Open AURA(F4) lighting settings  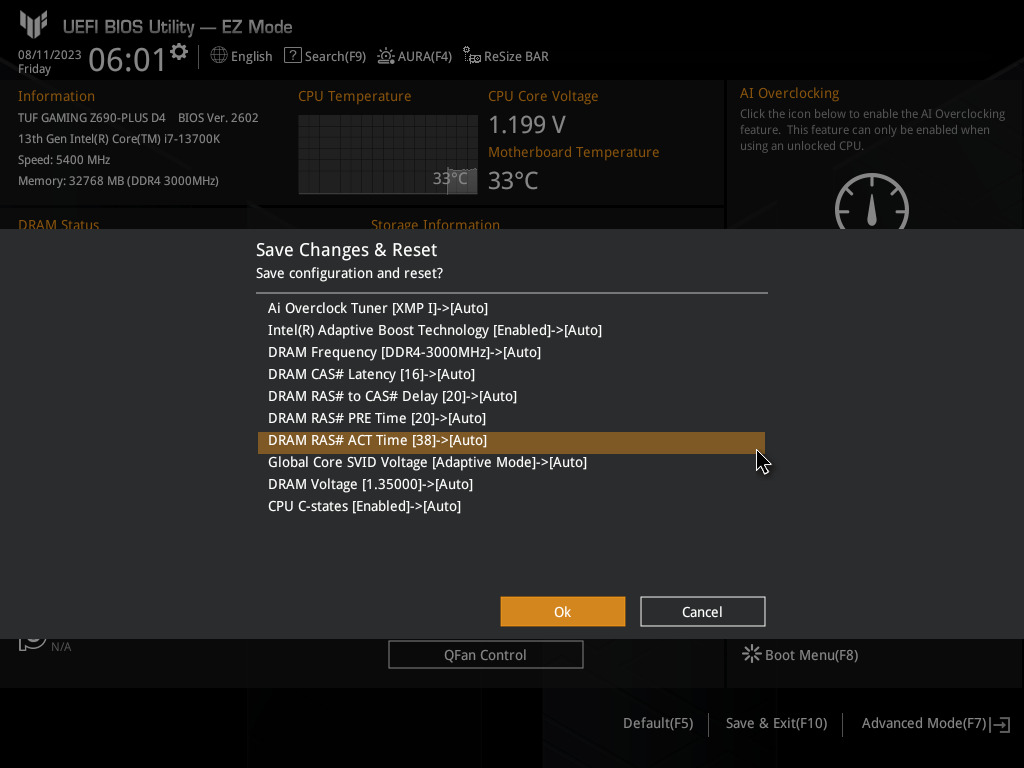[x=415, y=56]
